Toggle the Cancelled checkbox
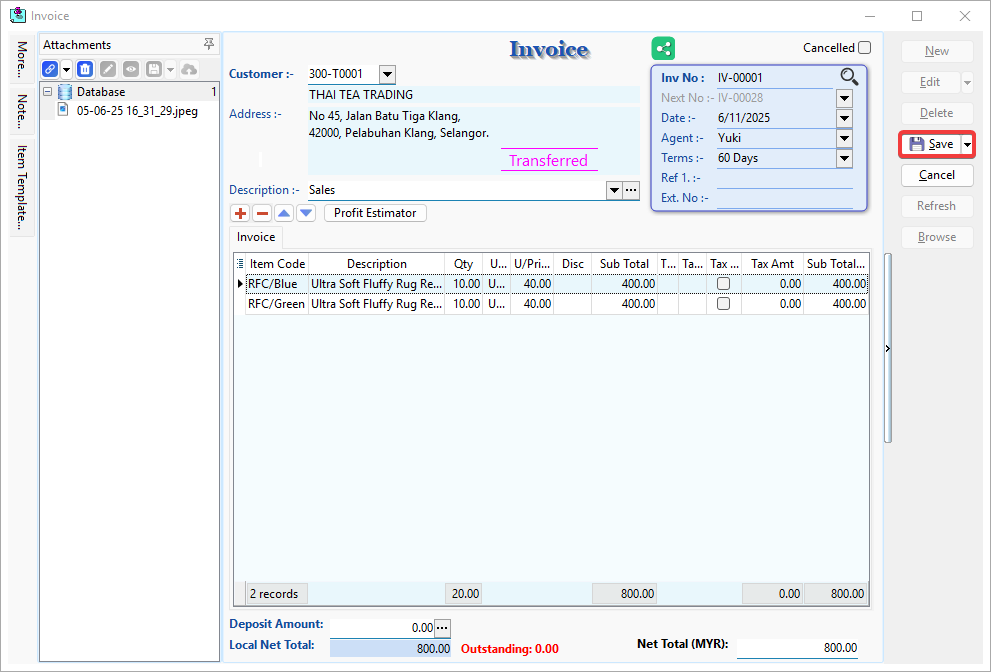This screenshot has width=991, height=672. pyautogui.click(x=864, y=47)
